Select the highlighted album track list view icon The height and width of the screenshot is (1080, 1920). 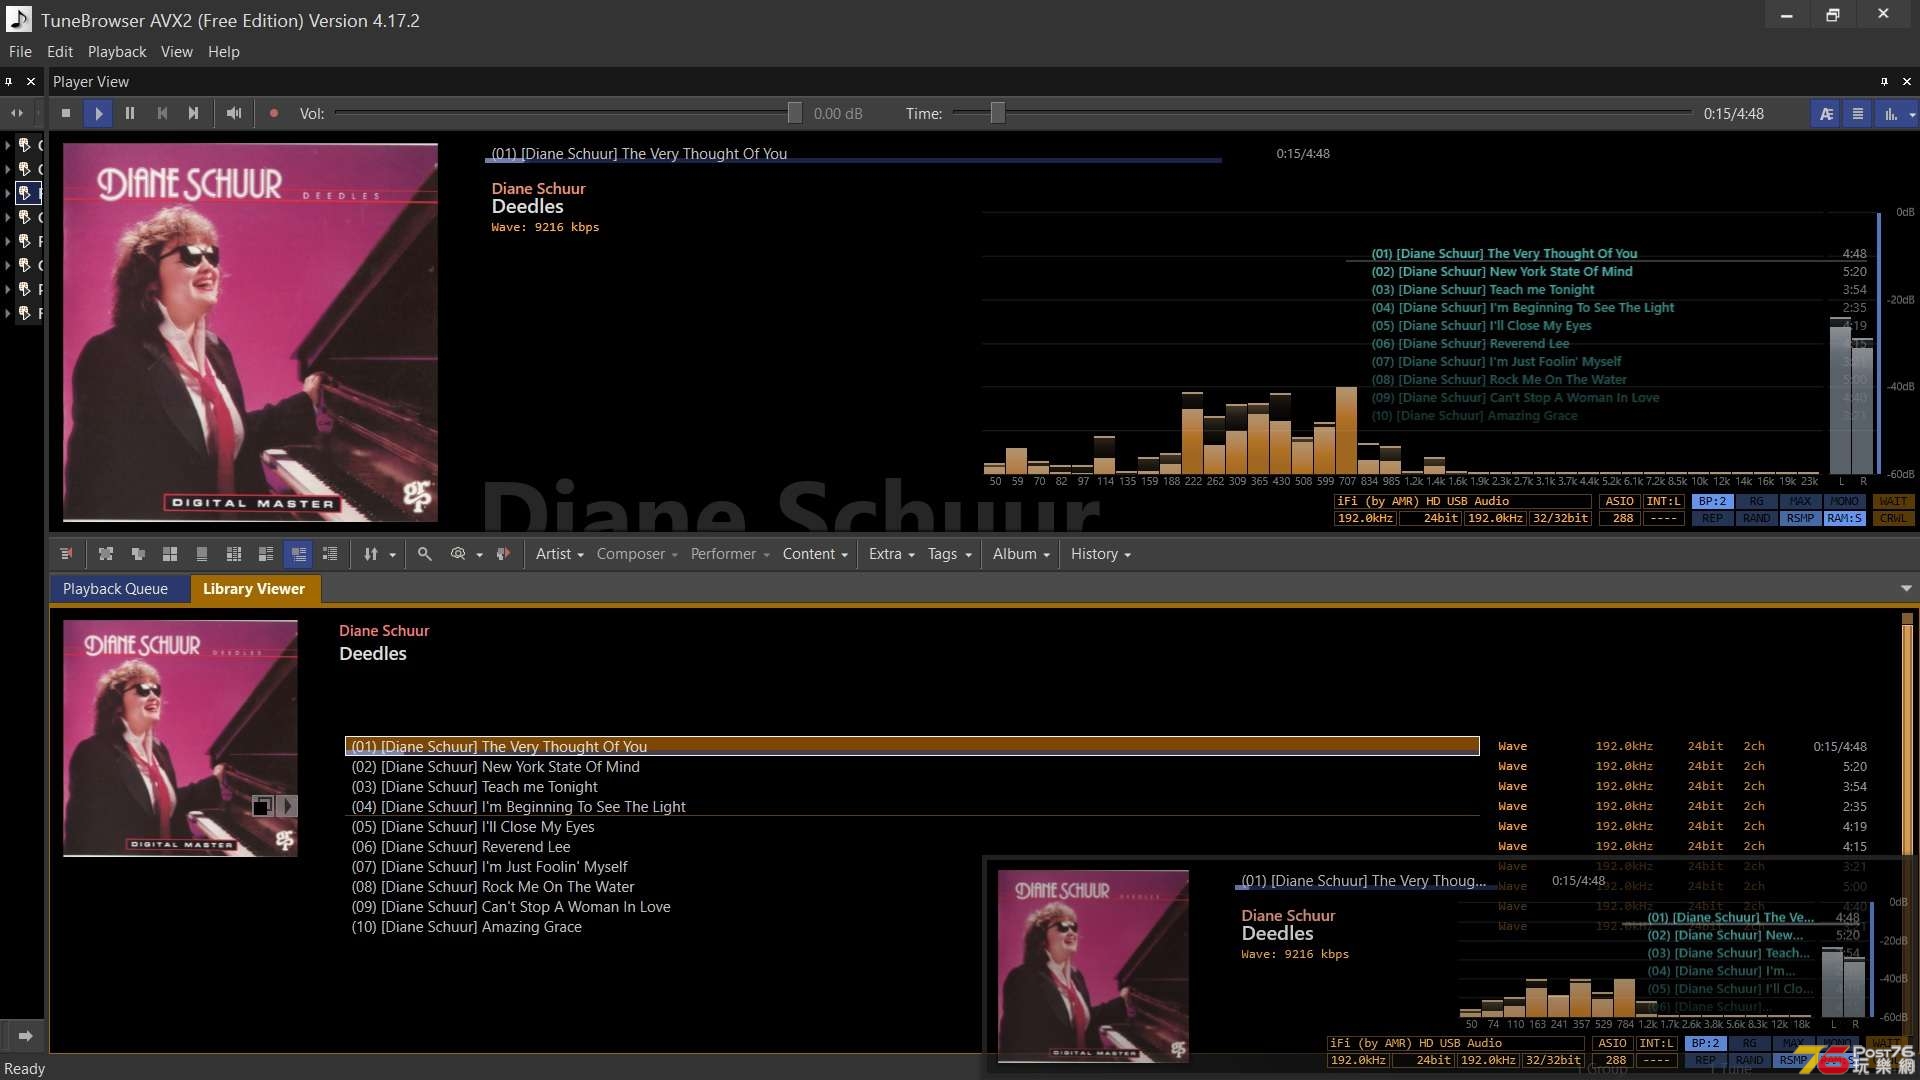pos(298,554)
